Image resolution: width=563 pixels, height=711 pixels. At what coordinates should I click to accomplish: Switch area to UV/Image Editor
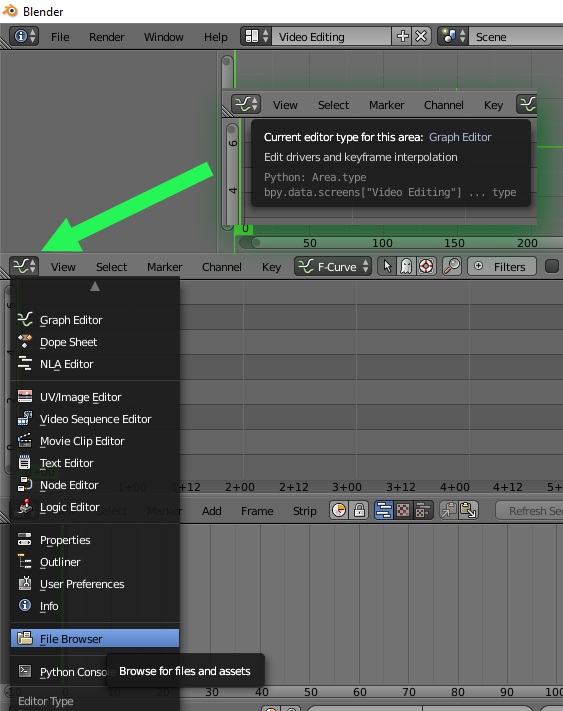tap(95, 397)
